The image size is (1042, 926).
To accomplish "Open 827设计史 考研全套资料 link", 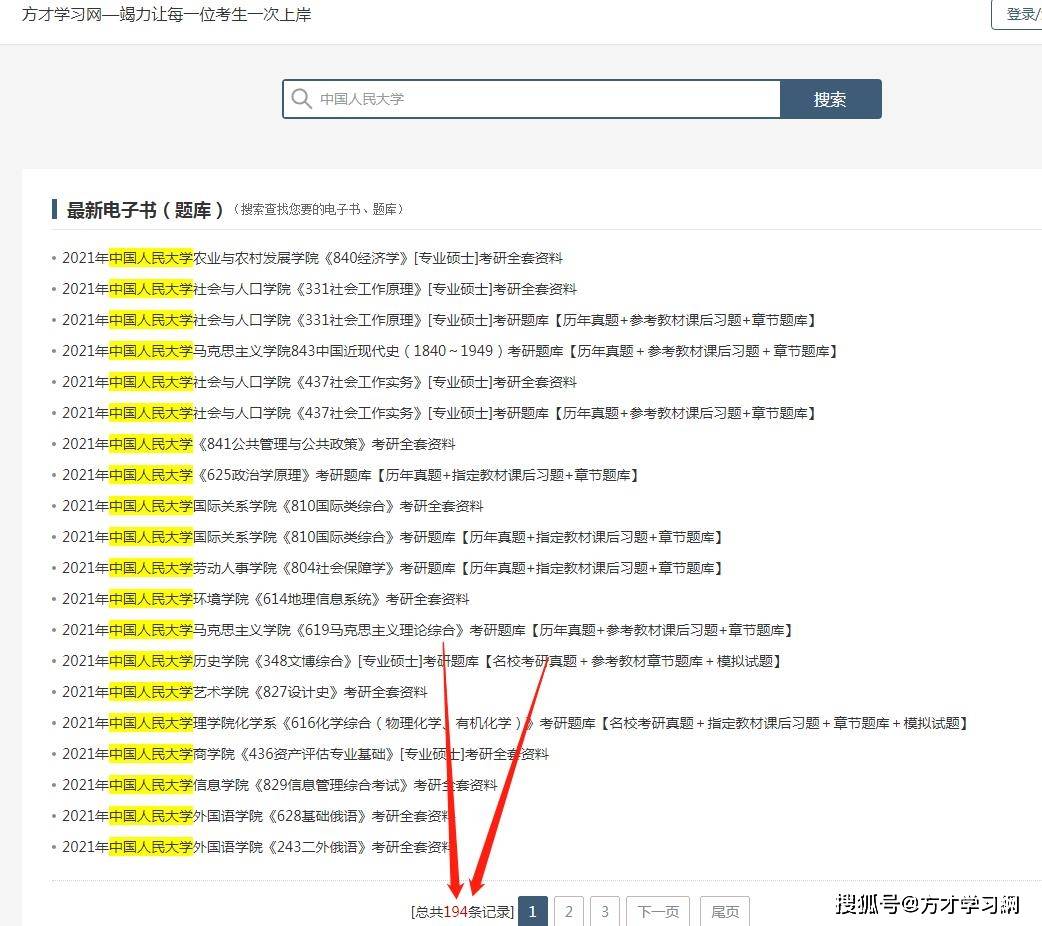I will [245, 692].
